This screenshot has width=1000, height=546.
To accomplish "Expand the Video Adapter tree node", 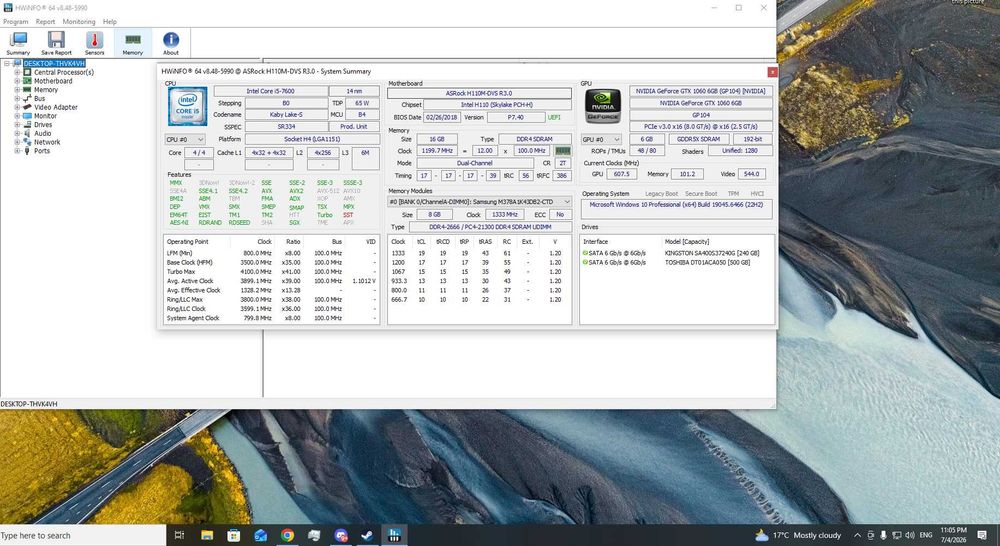I will tap(17, 107).
